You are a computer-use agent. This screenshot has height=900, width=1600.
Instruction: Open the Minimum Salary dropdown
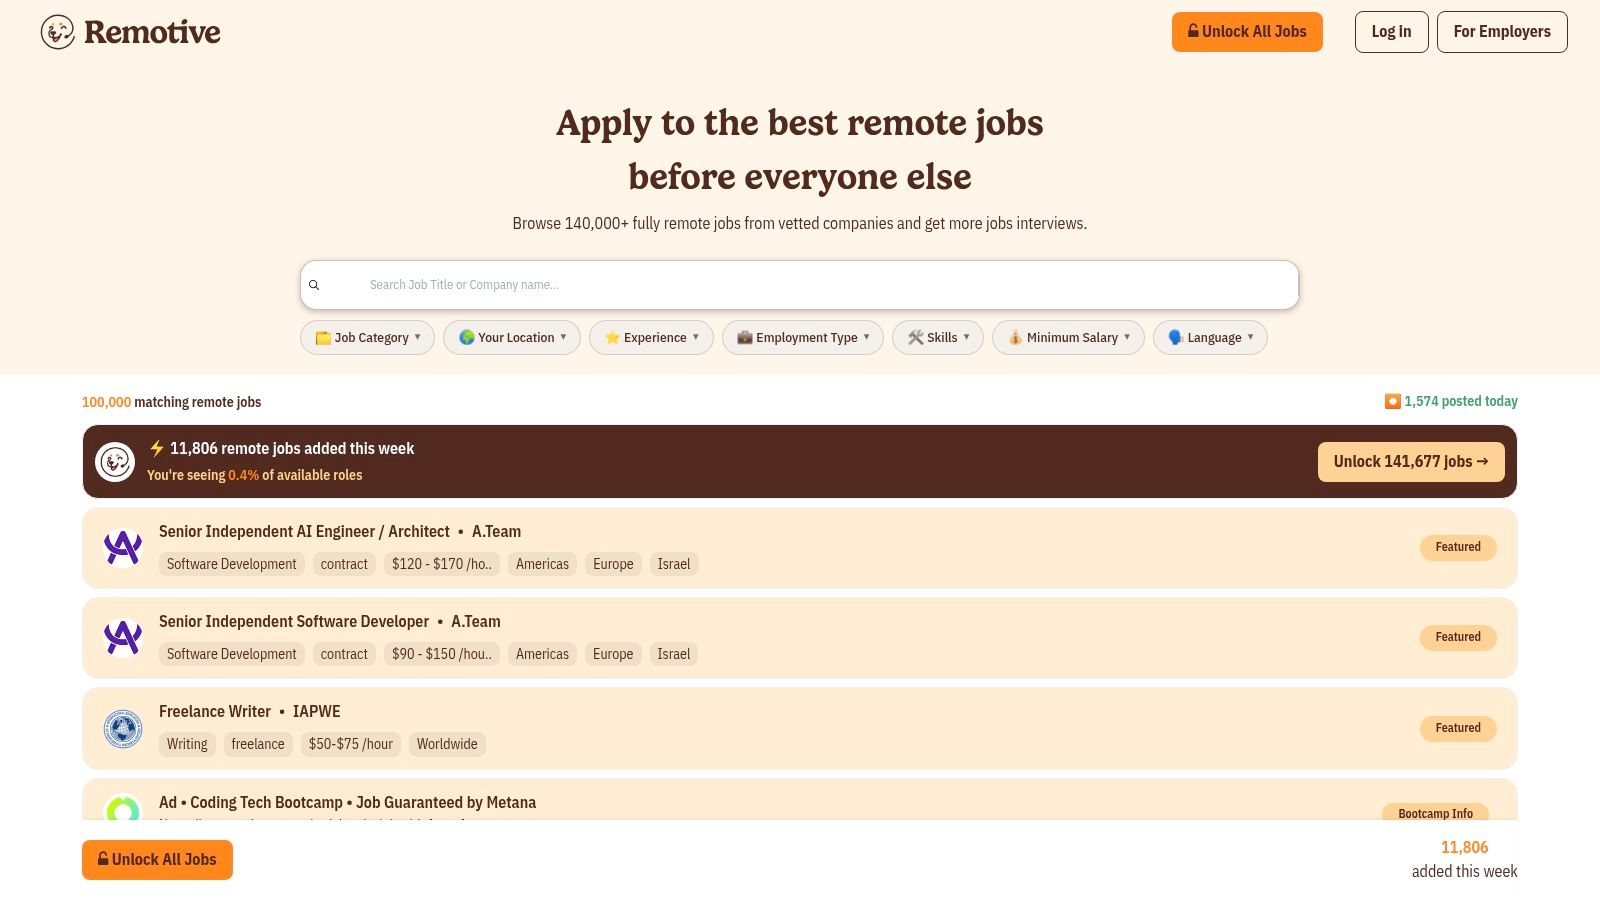1068,338
